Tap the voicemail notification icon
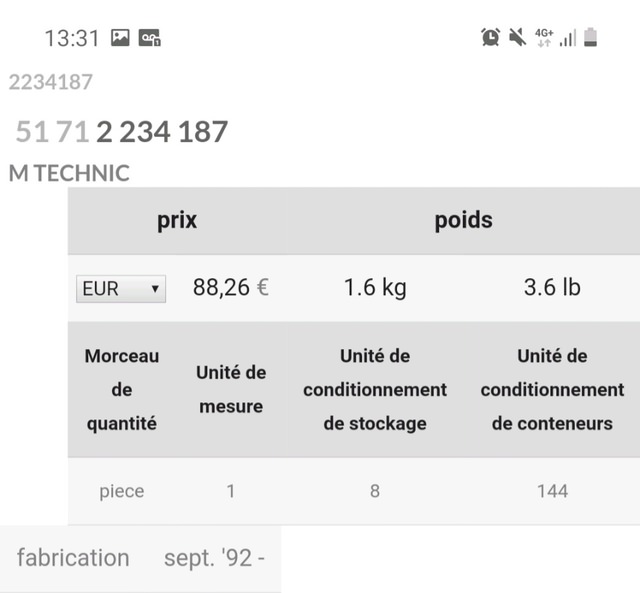640x593 pixels. click(x=149, y=38)
